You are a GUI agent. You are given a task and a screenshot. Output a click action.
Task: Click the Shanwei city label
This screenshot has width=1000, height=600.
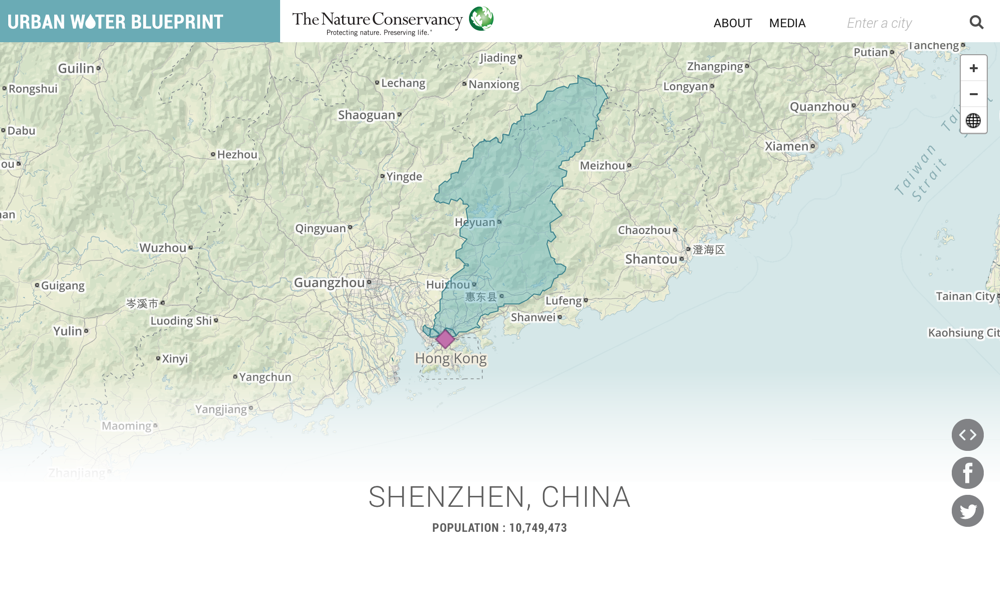coord(533,317)
